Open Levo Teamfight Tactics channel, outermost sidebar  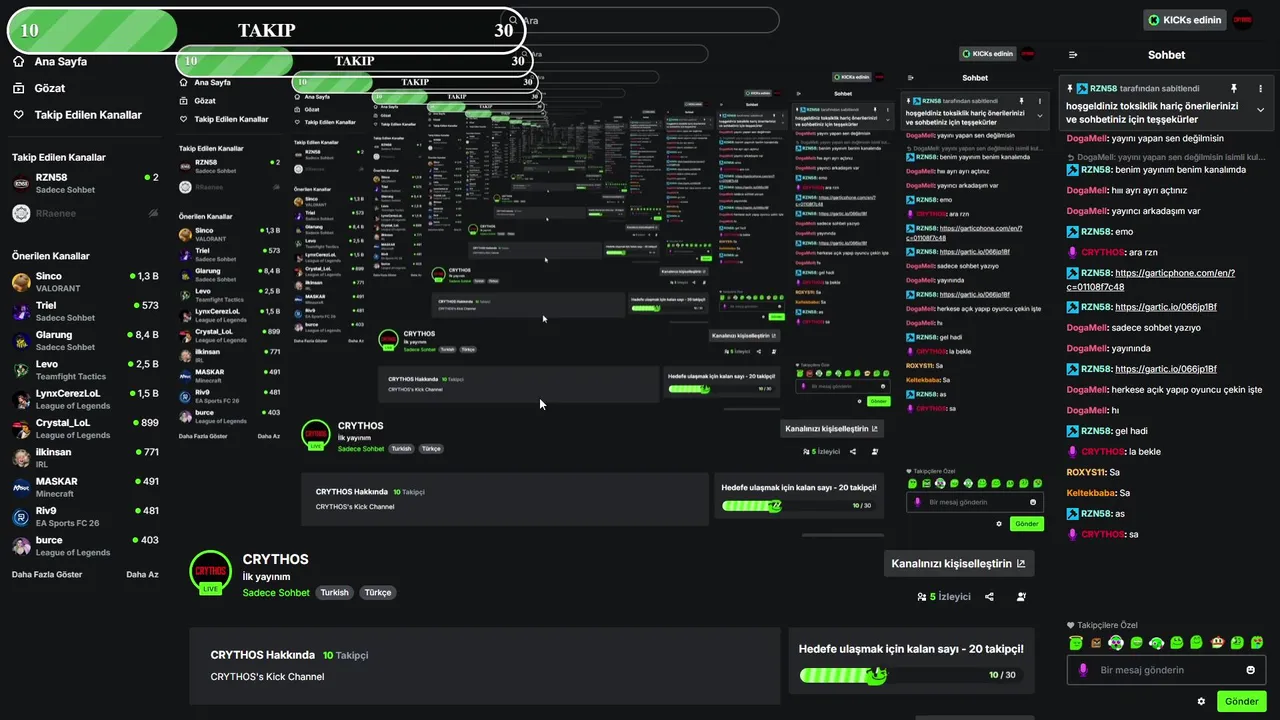[x=85, y=370]
